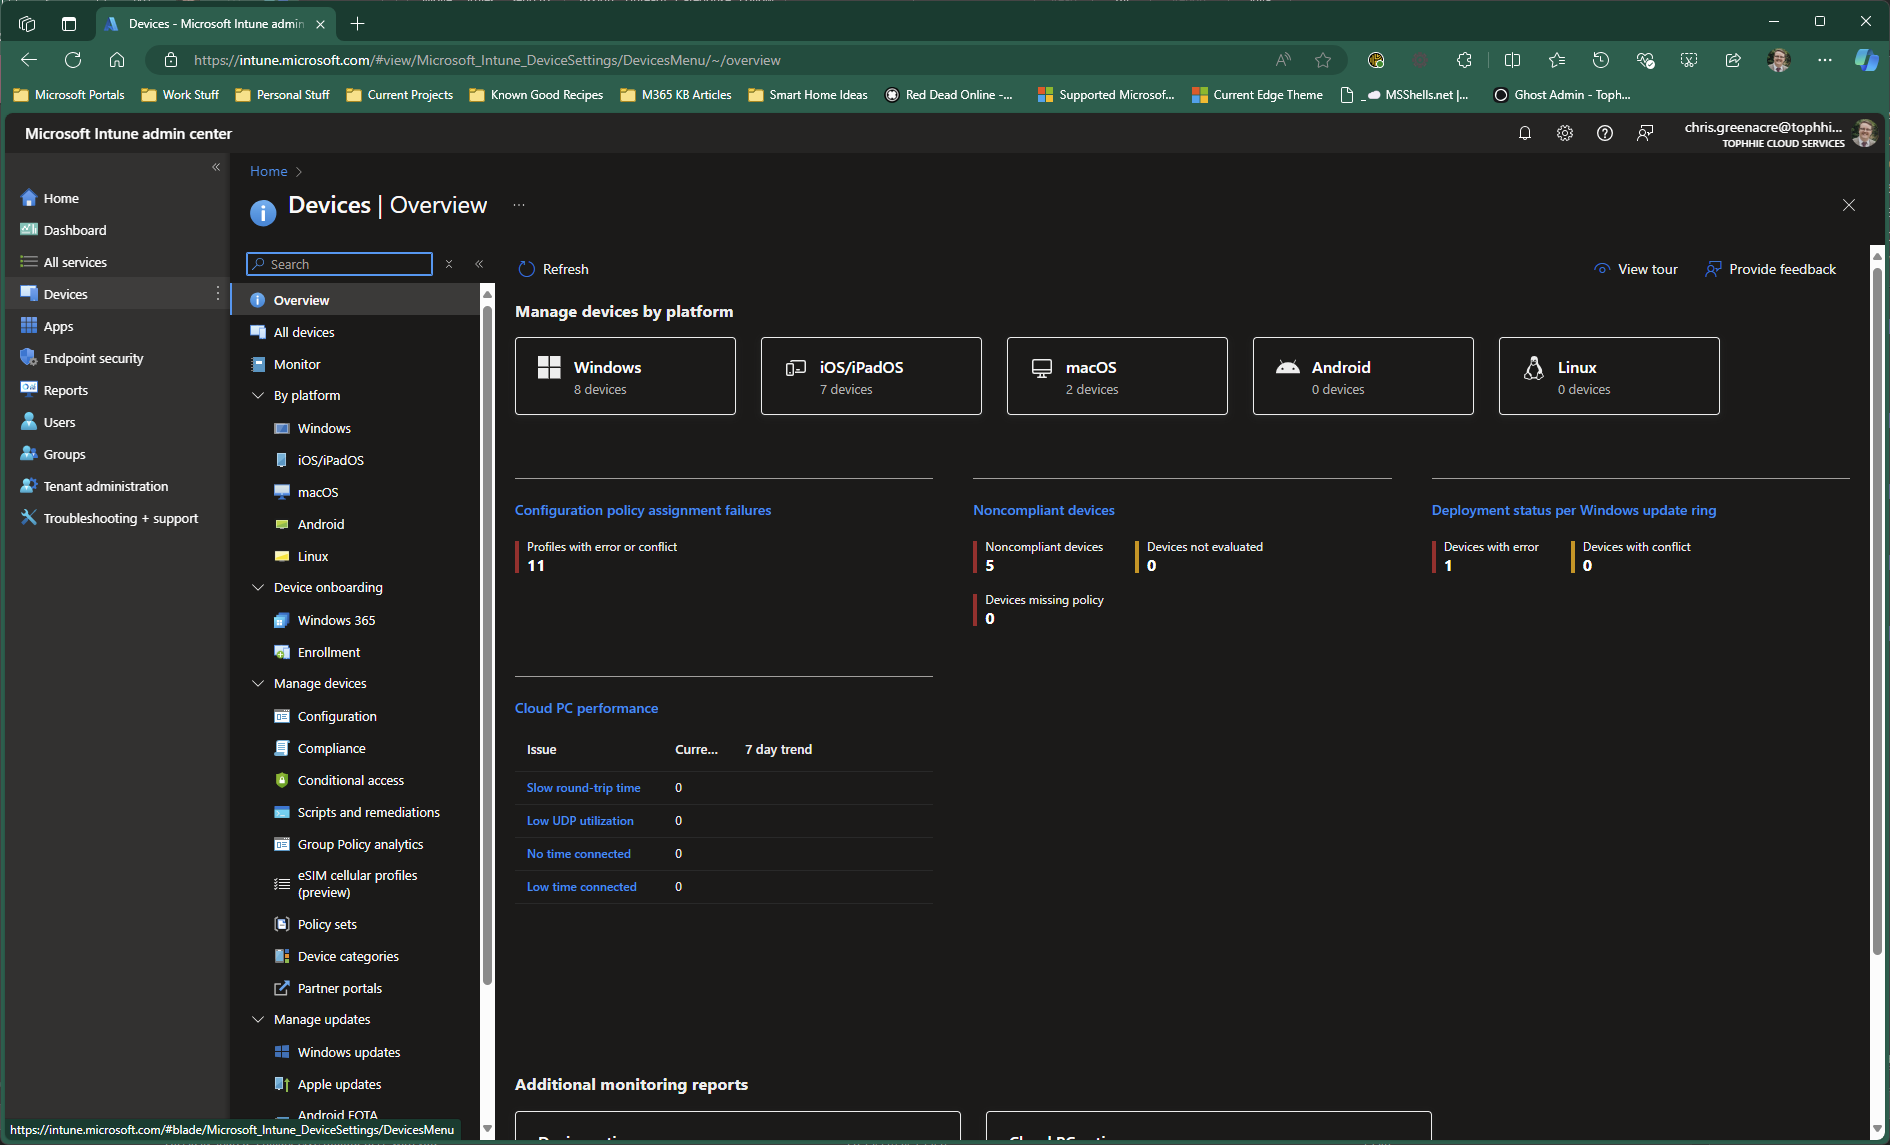The height and width of the screenshot is (1145, 1890).
Task: Collapse the Device onboarding section
Action: tap(258, 588)
